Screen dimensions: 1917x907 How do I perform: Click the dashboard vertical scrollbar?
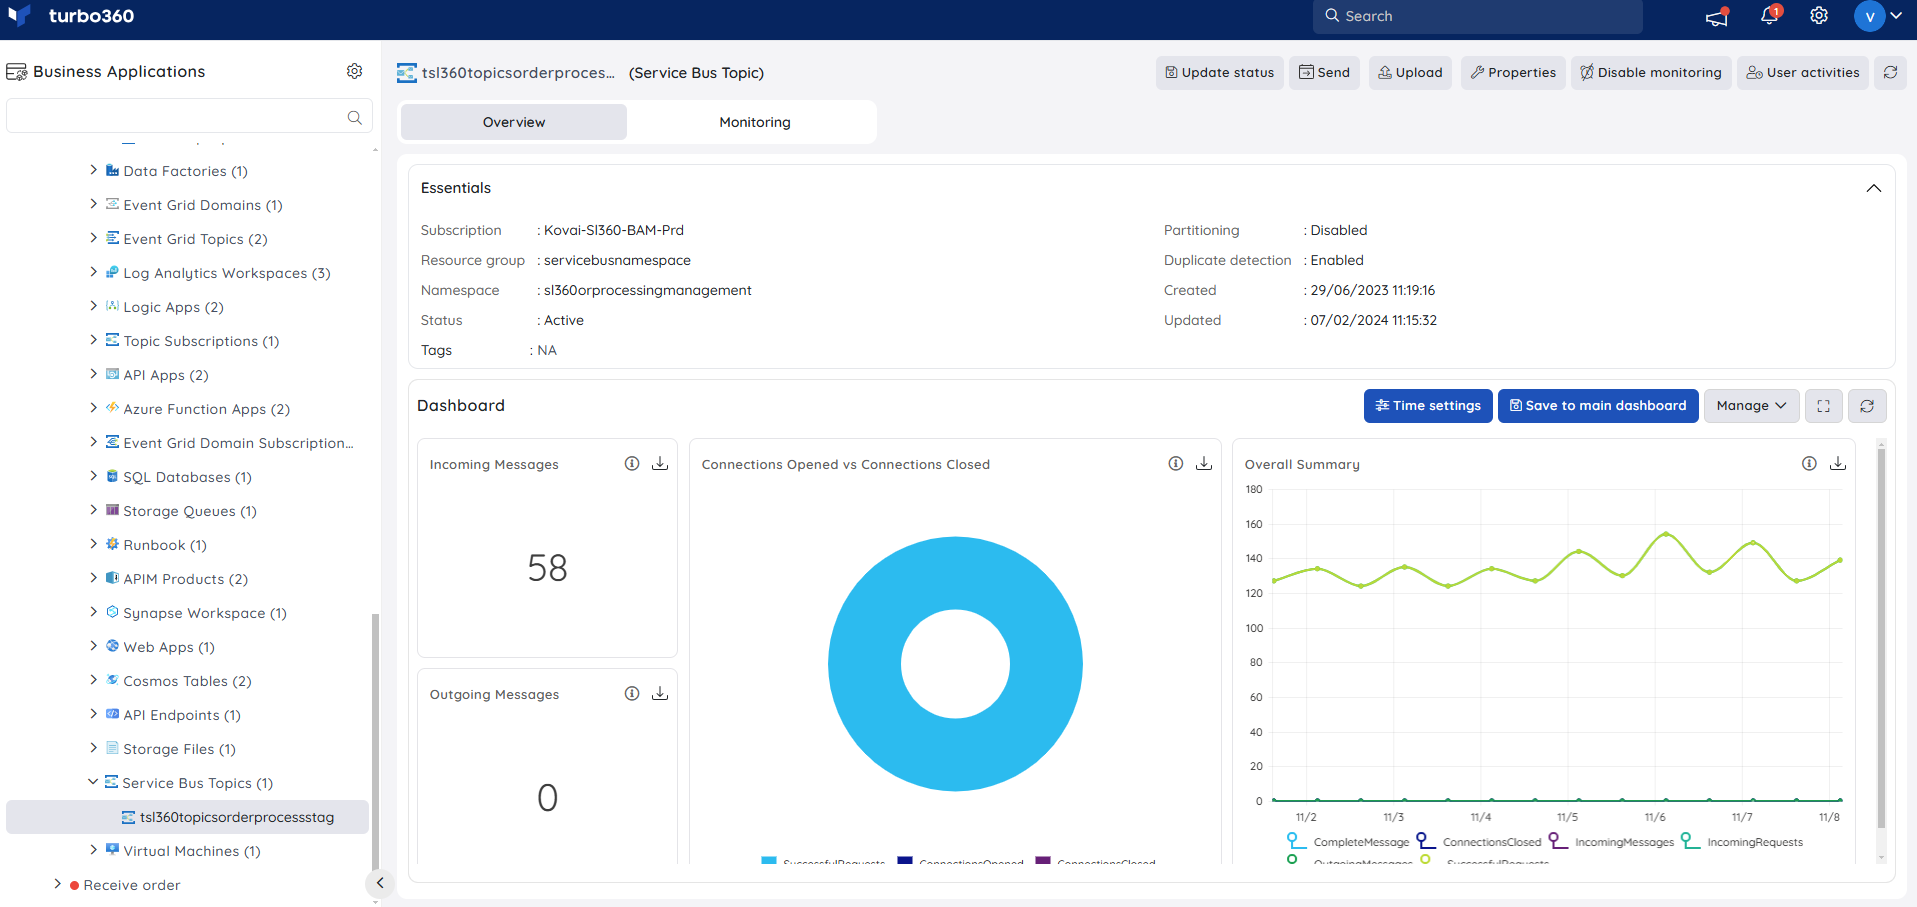[1881, 638]
